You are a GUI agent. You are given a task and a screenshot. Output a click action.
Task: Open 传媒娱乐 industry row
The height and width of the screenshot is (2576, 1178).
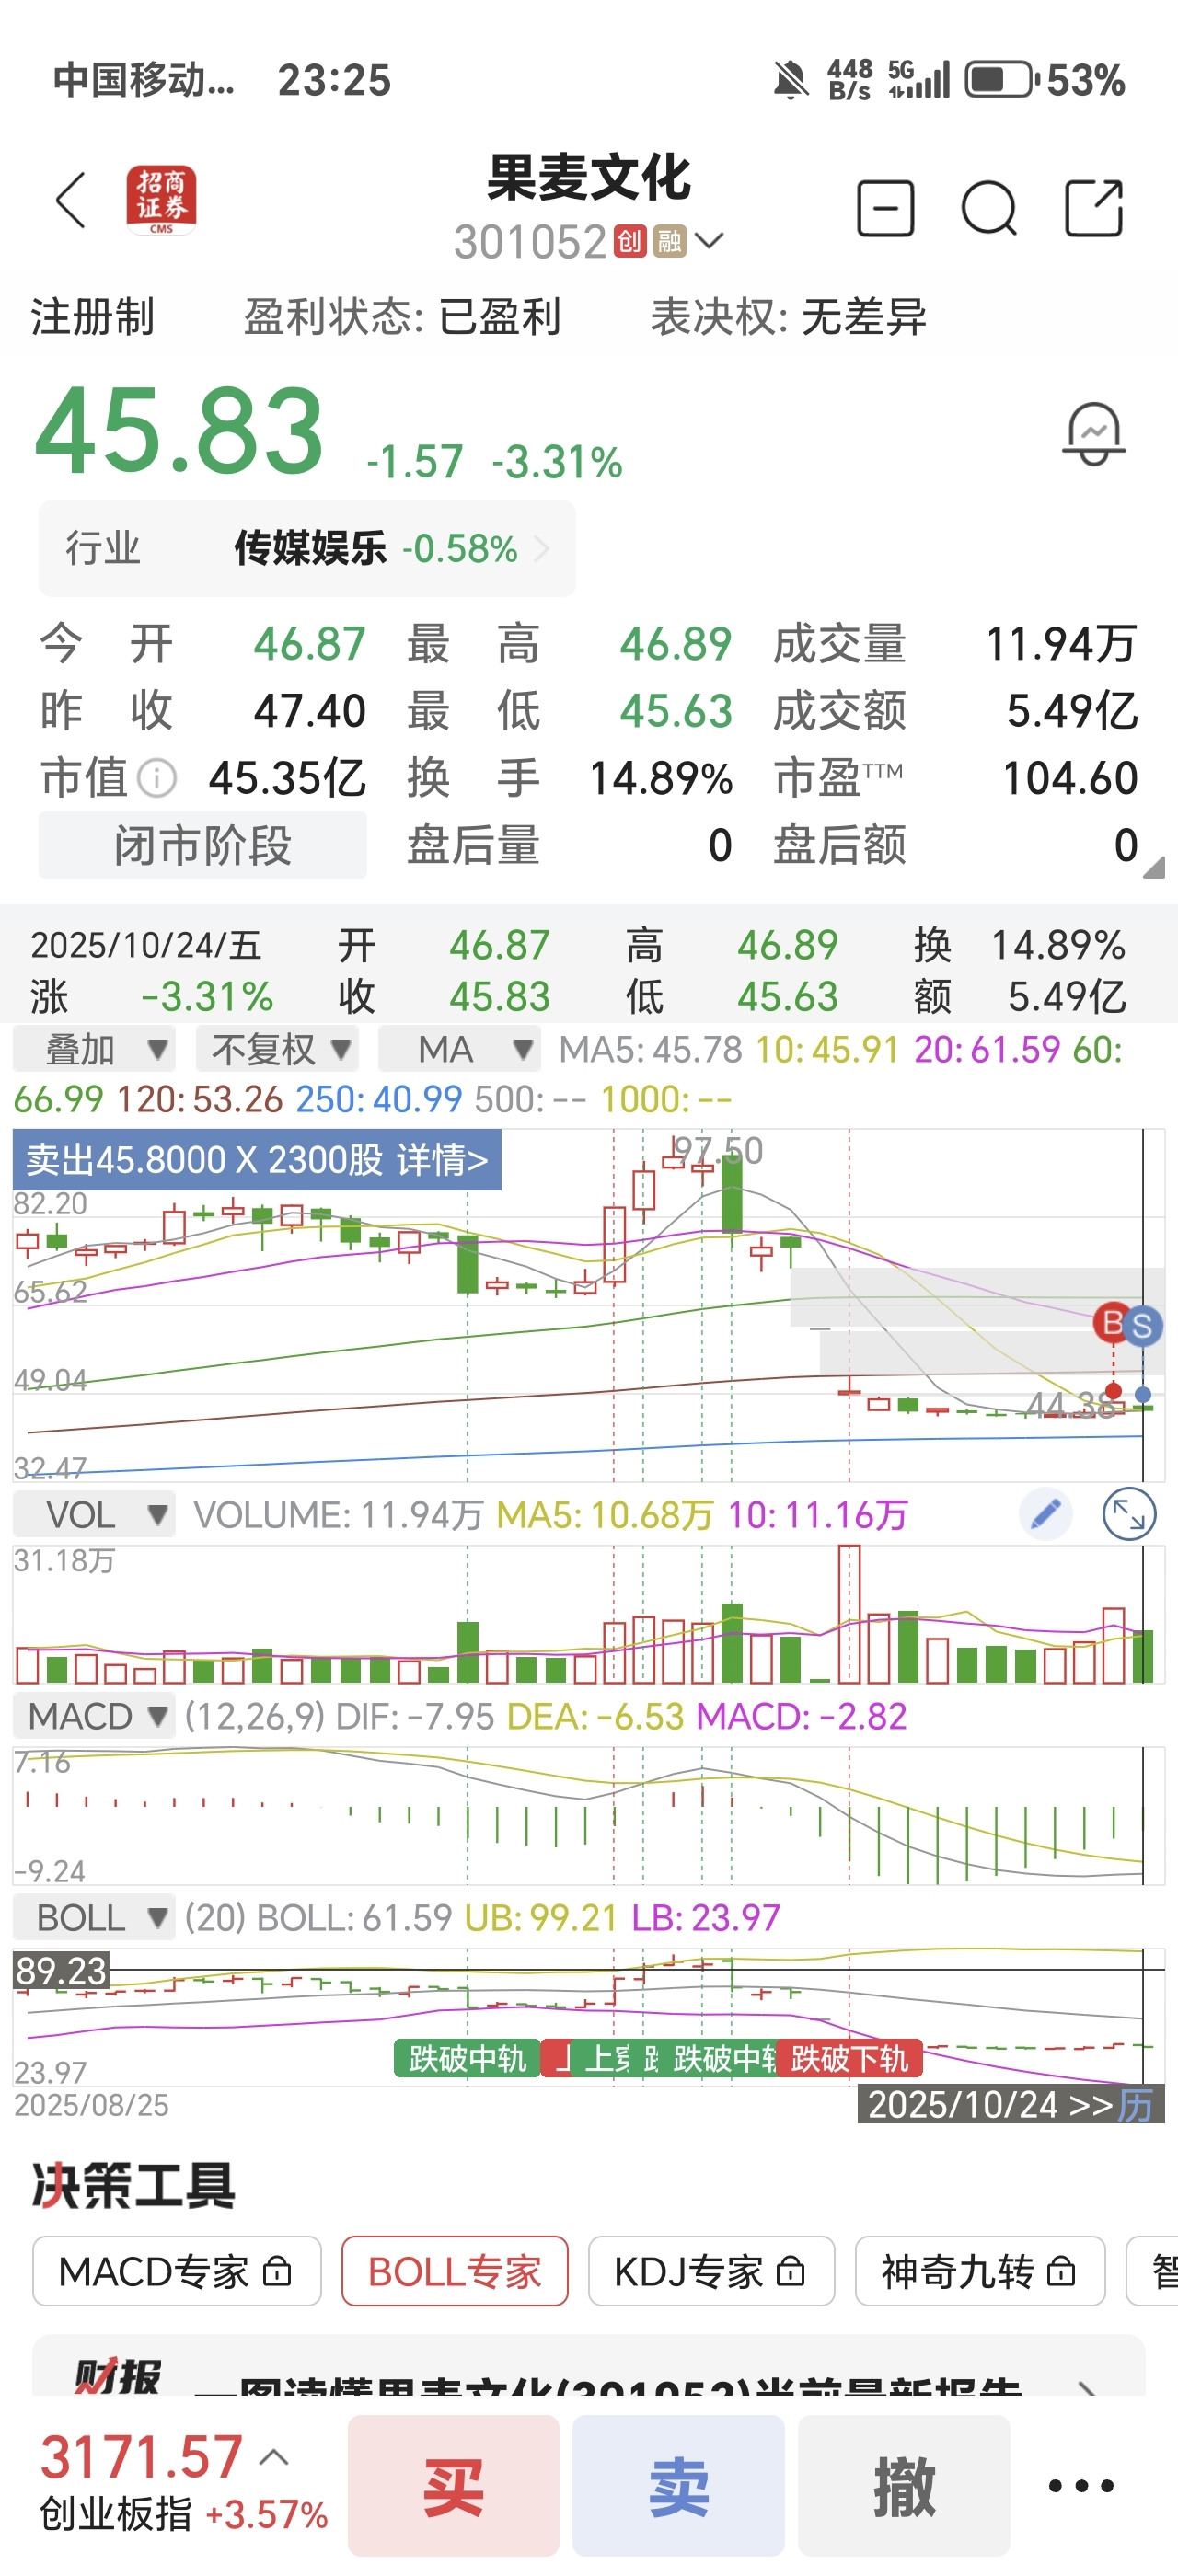point(307,549)
